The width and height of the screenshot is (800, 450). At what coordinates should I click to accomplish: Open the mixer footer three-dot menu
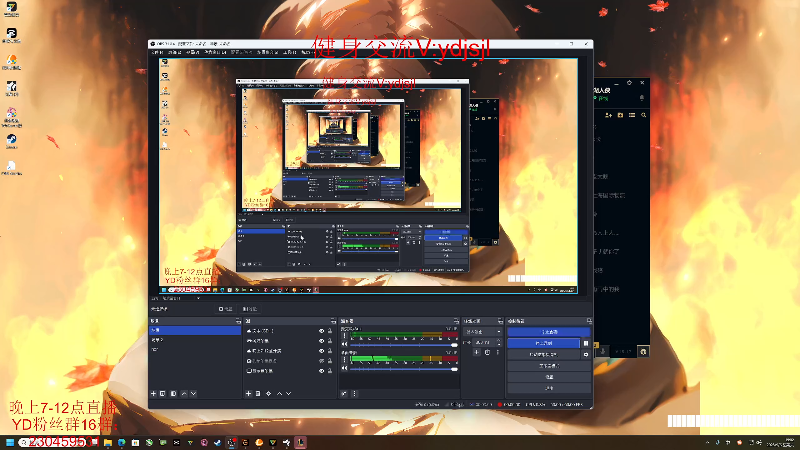(x=354, y=393)
